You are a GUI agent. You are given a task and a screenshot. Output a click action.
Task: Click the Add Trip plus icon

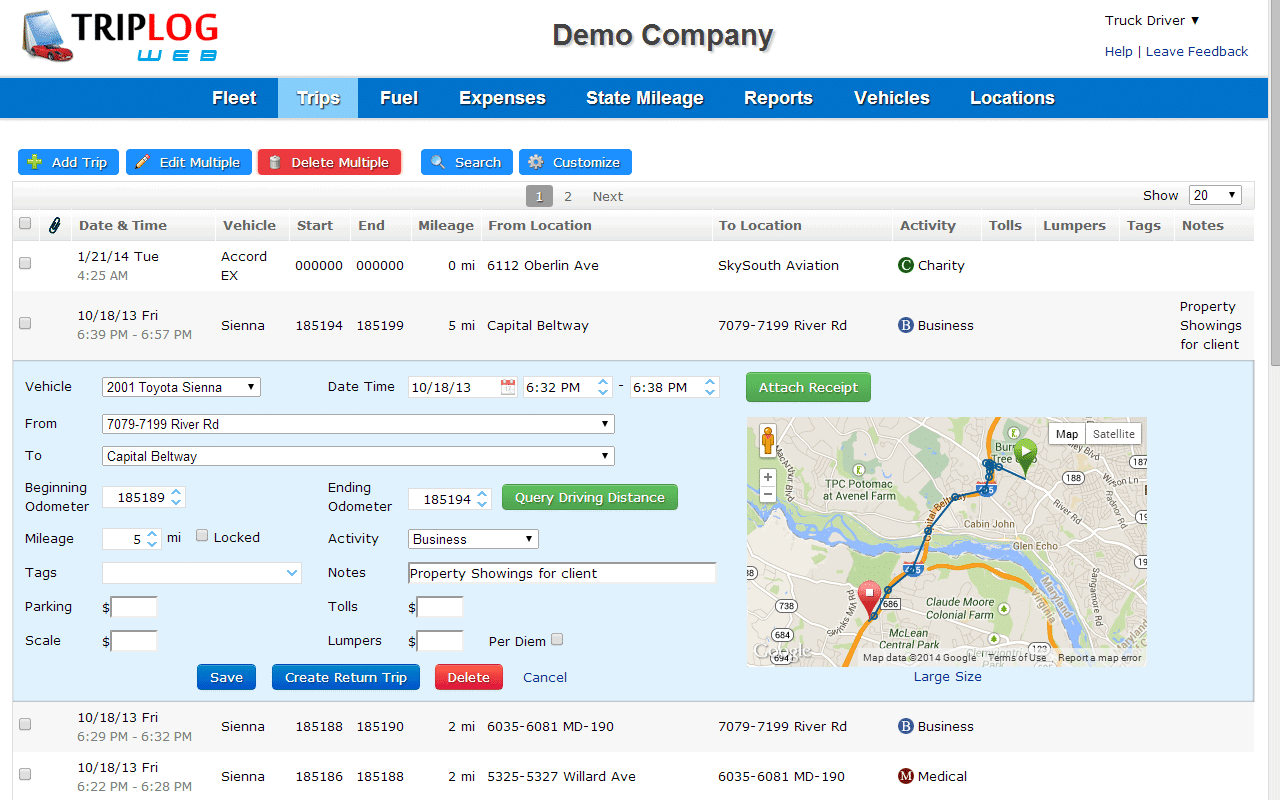tap(34, 162)
